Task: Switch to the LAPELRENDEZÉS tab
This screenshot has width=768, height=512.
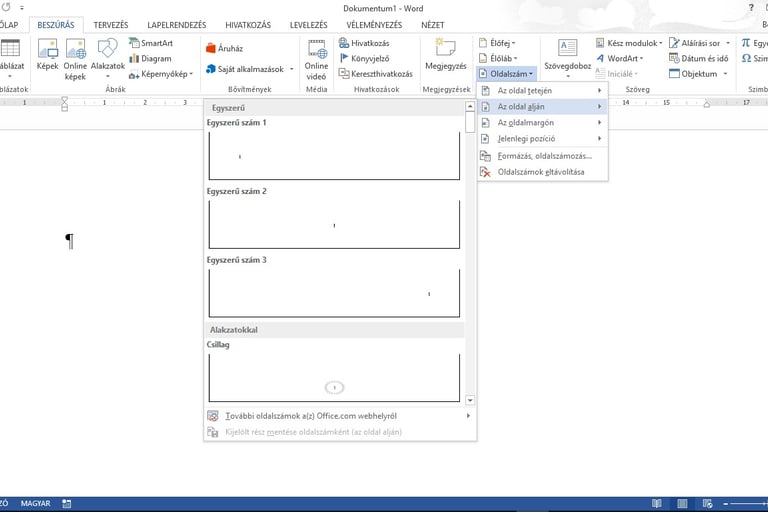Action: [x=177, y=24]
